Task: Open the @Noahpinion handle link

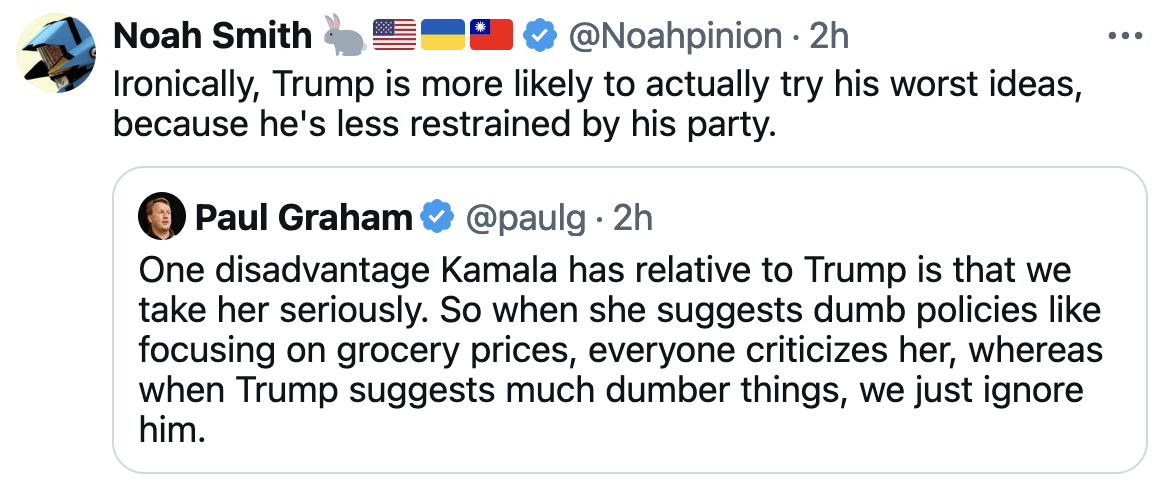Action: [675, 36]
